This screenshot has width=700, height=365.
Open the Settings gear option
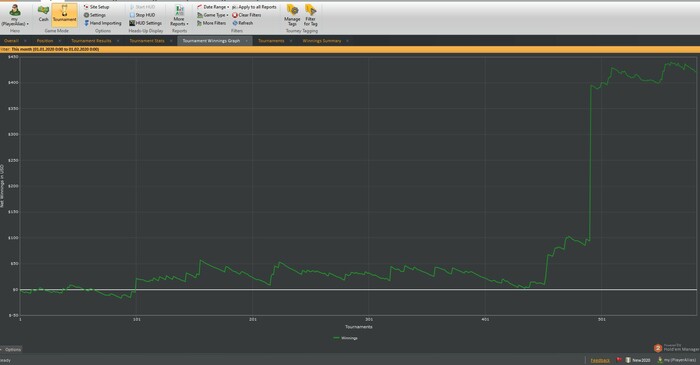coord(95,15)
